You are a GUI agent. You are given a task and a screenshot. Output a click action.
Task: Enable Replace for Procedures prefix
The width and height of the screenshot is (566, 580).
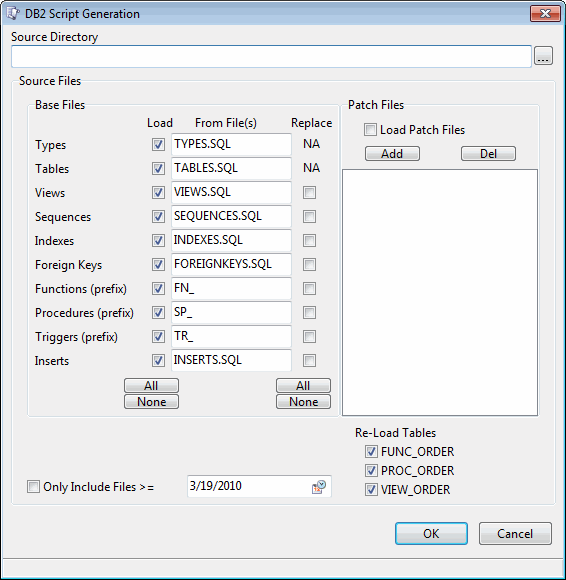(309, 313)
